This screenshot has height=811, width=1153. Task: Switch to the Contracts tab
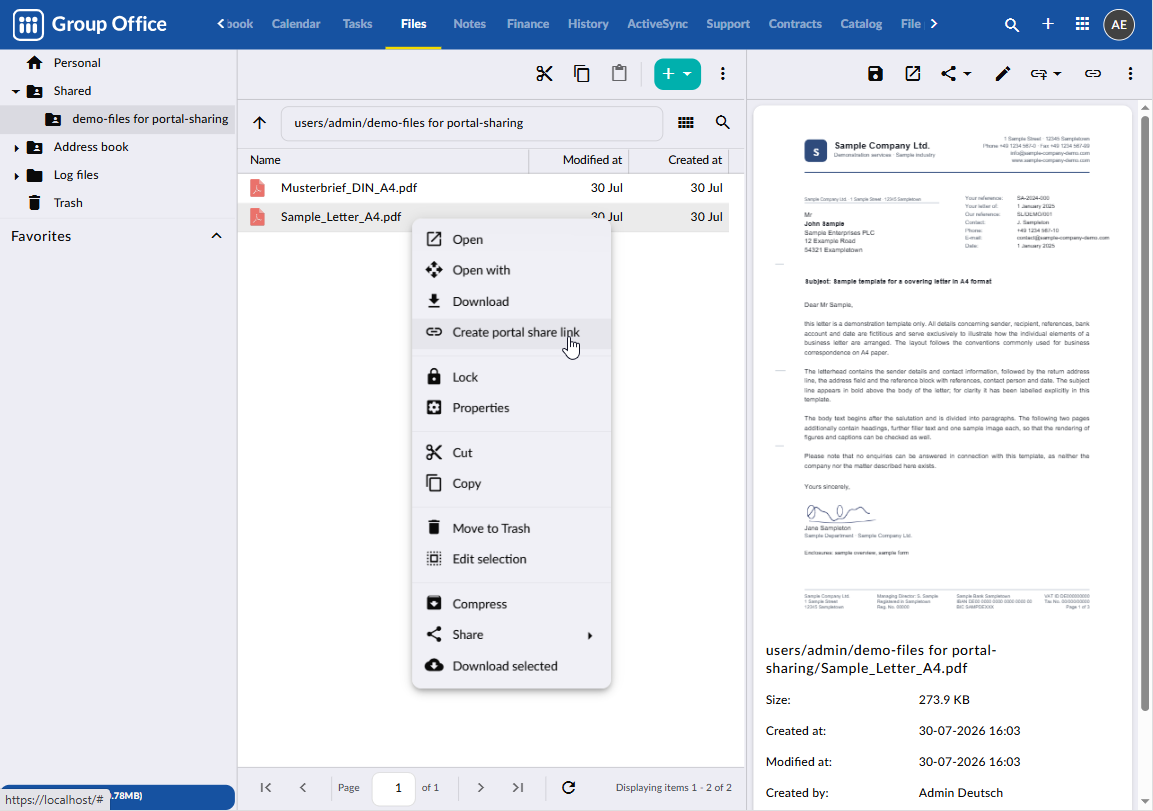[795, 24]
